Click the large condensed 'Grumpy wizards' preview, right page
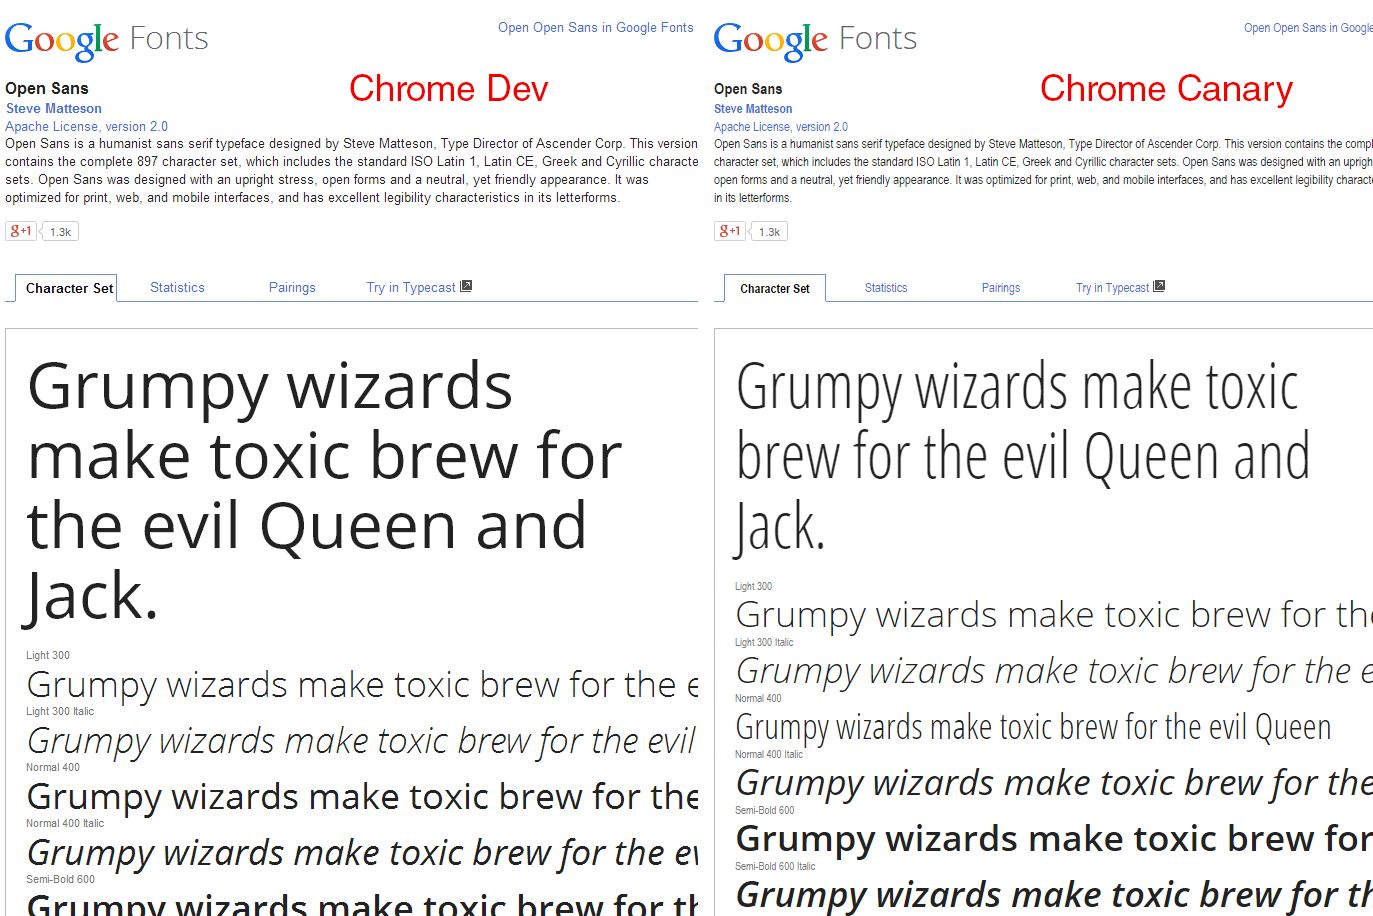Viewport: 1373px width, 916px height. point(1023,457)
